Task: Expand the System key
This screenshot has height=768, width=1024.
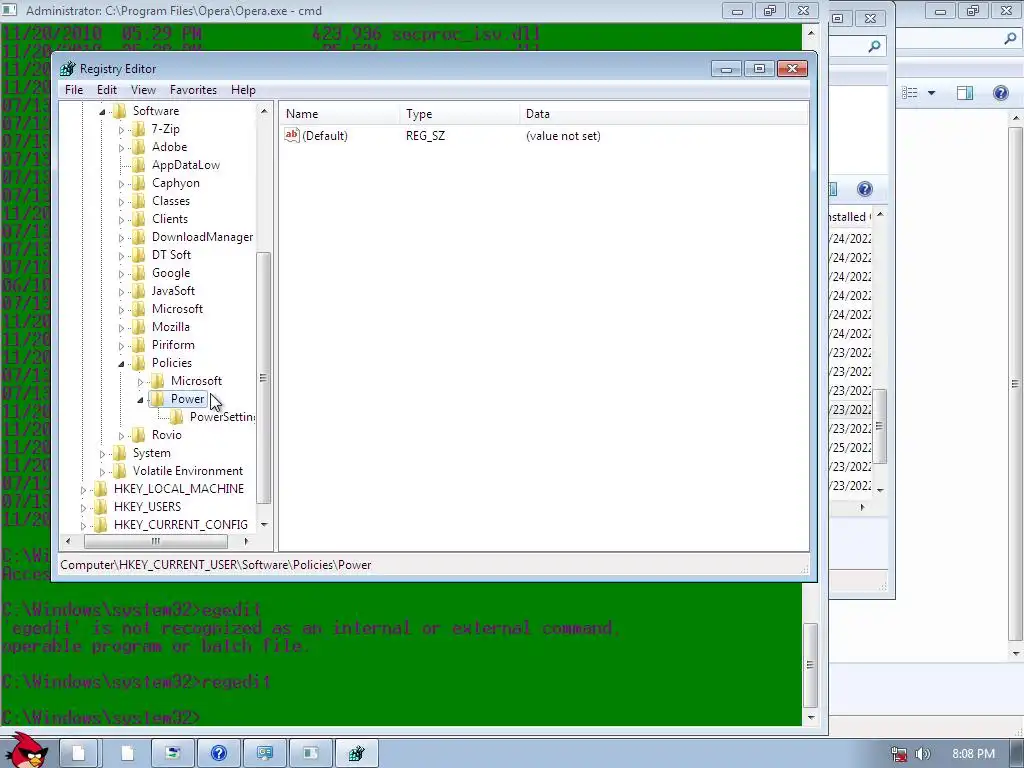Action: (102, 453)
